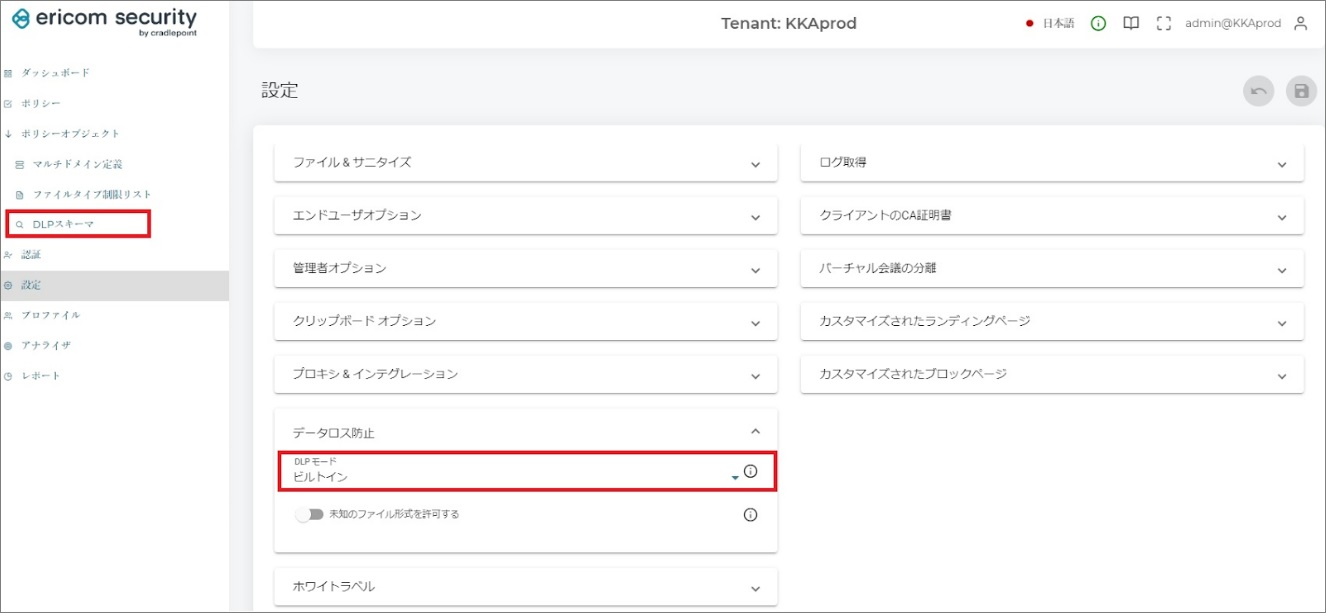Click info icon beside 未知のファイル形式を許可する

click(x=750, y=515)
